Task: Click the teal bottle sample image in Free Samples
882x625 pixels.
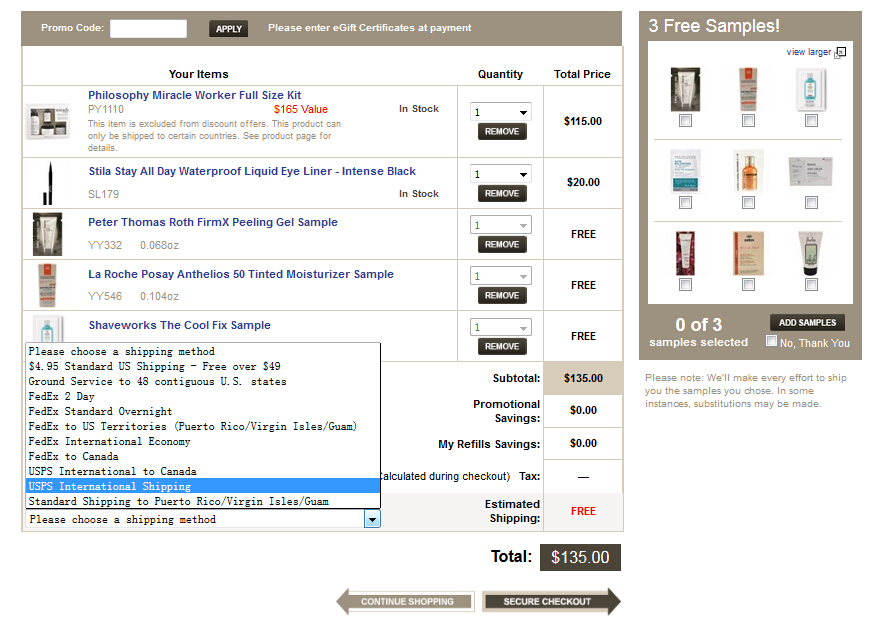Action: point(811,89)
